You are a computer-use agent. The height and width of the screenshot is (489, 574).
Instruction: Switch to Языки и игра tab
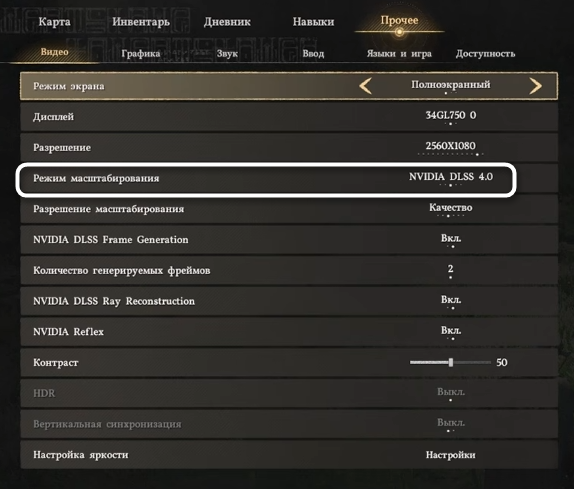coord(399,54)
